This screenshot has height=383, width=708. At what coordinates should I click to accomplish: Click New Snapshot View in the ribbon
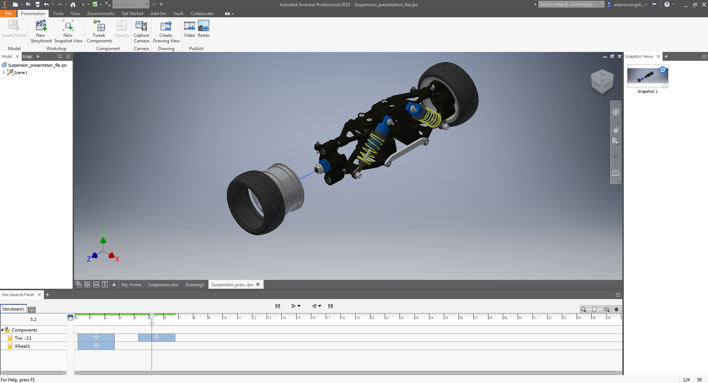pos(68,31)
